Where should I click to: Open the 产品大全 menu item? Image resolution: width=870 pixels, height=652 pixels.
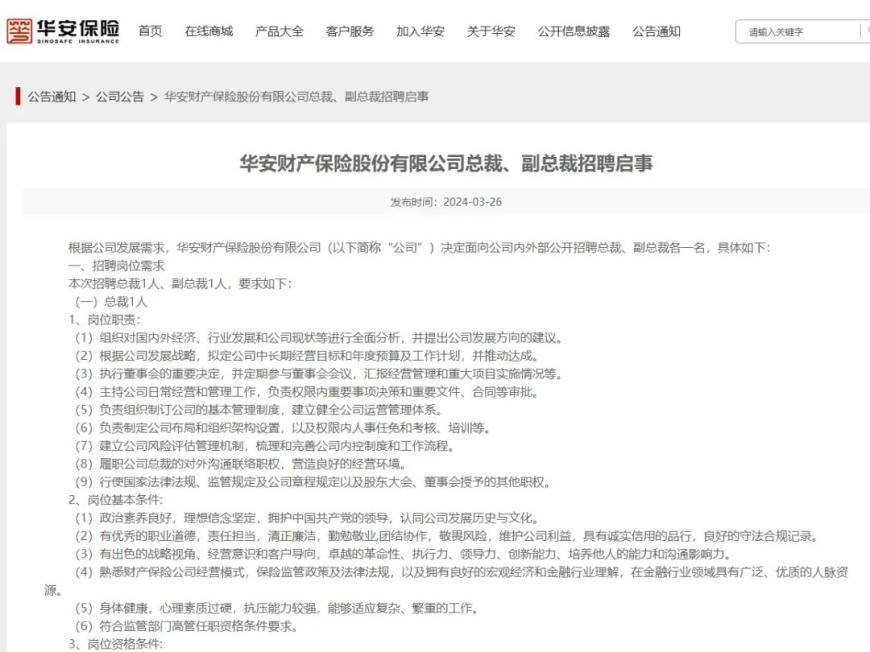pyautogui.click(x=279, y=31)
